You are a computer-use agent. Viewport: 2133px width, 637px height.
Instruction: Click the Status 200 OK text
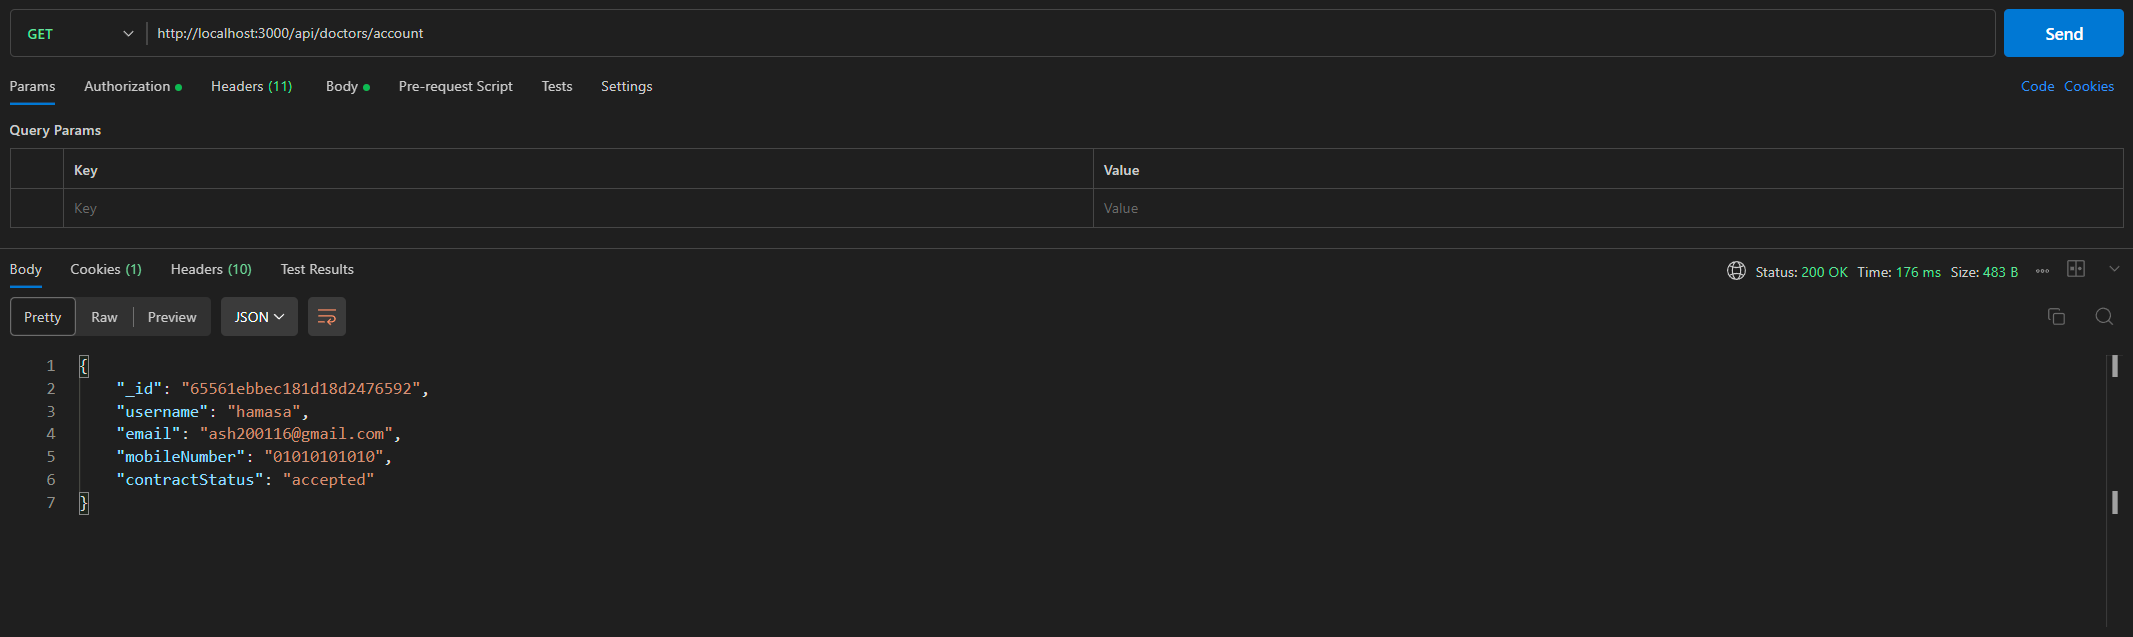point(1801,272)
